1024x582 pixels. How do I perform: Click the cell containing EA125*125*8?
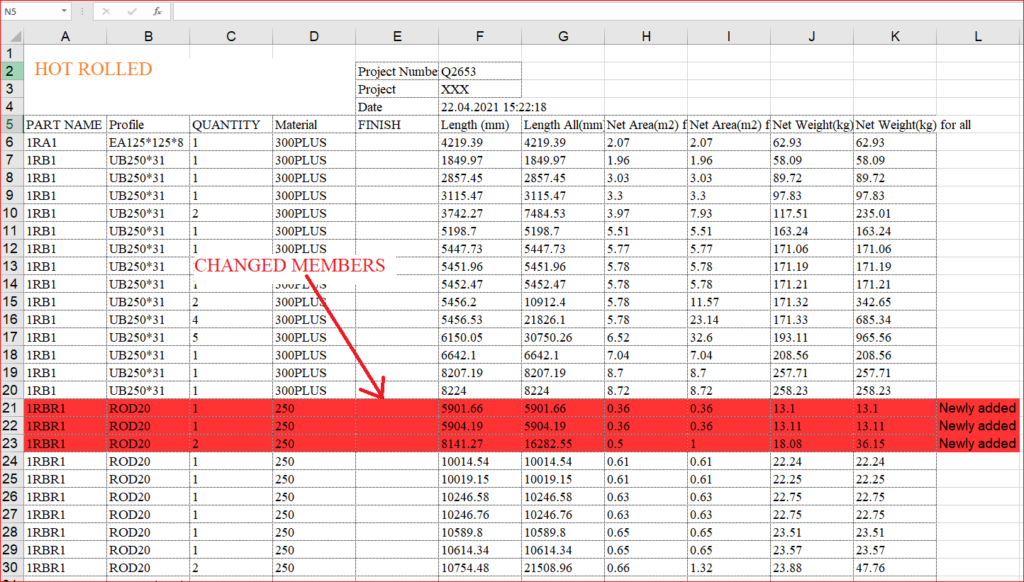pyautogui.click(x=148, y=142)
